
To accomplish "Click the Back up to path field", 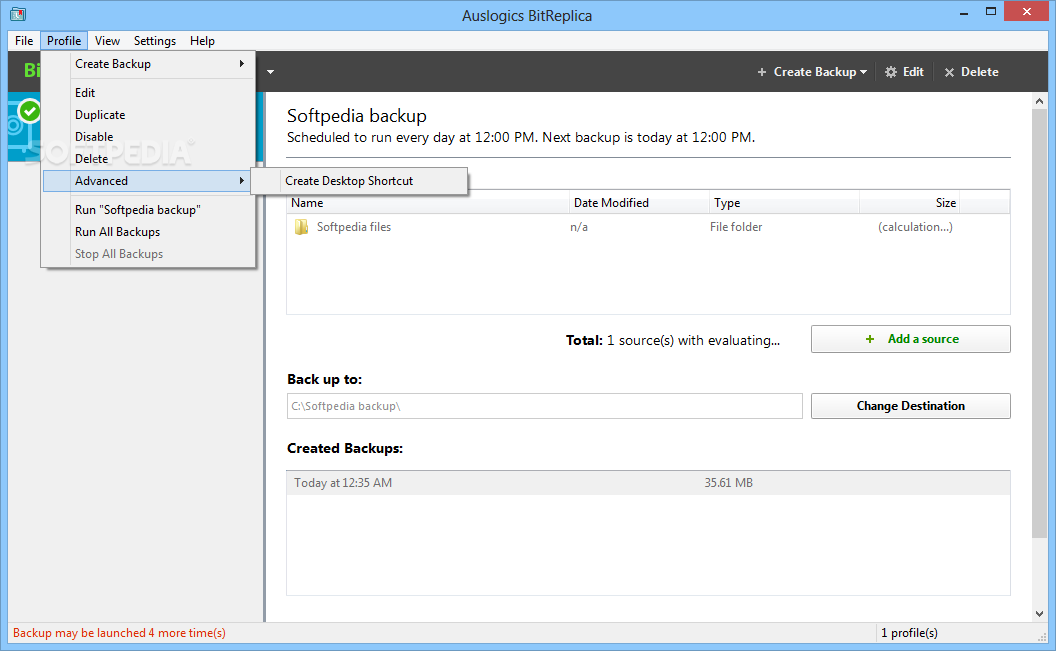I will pos(545,406).
